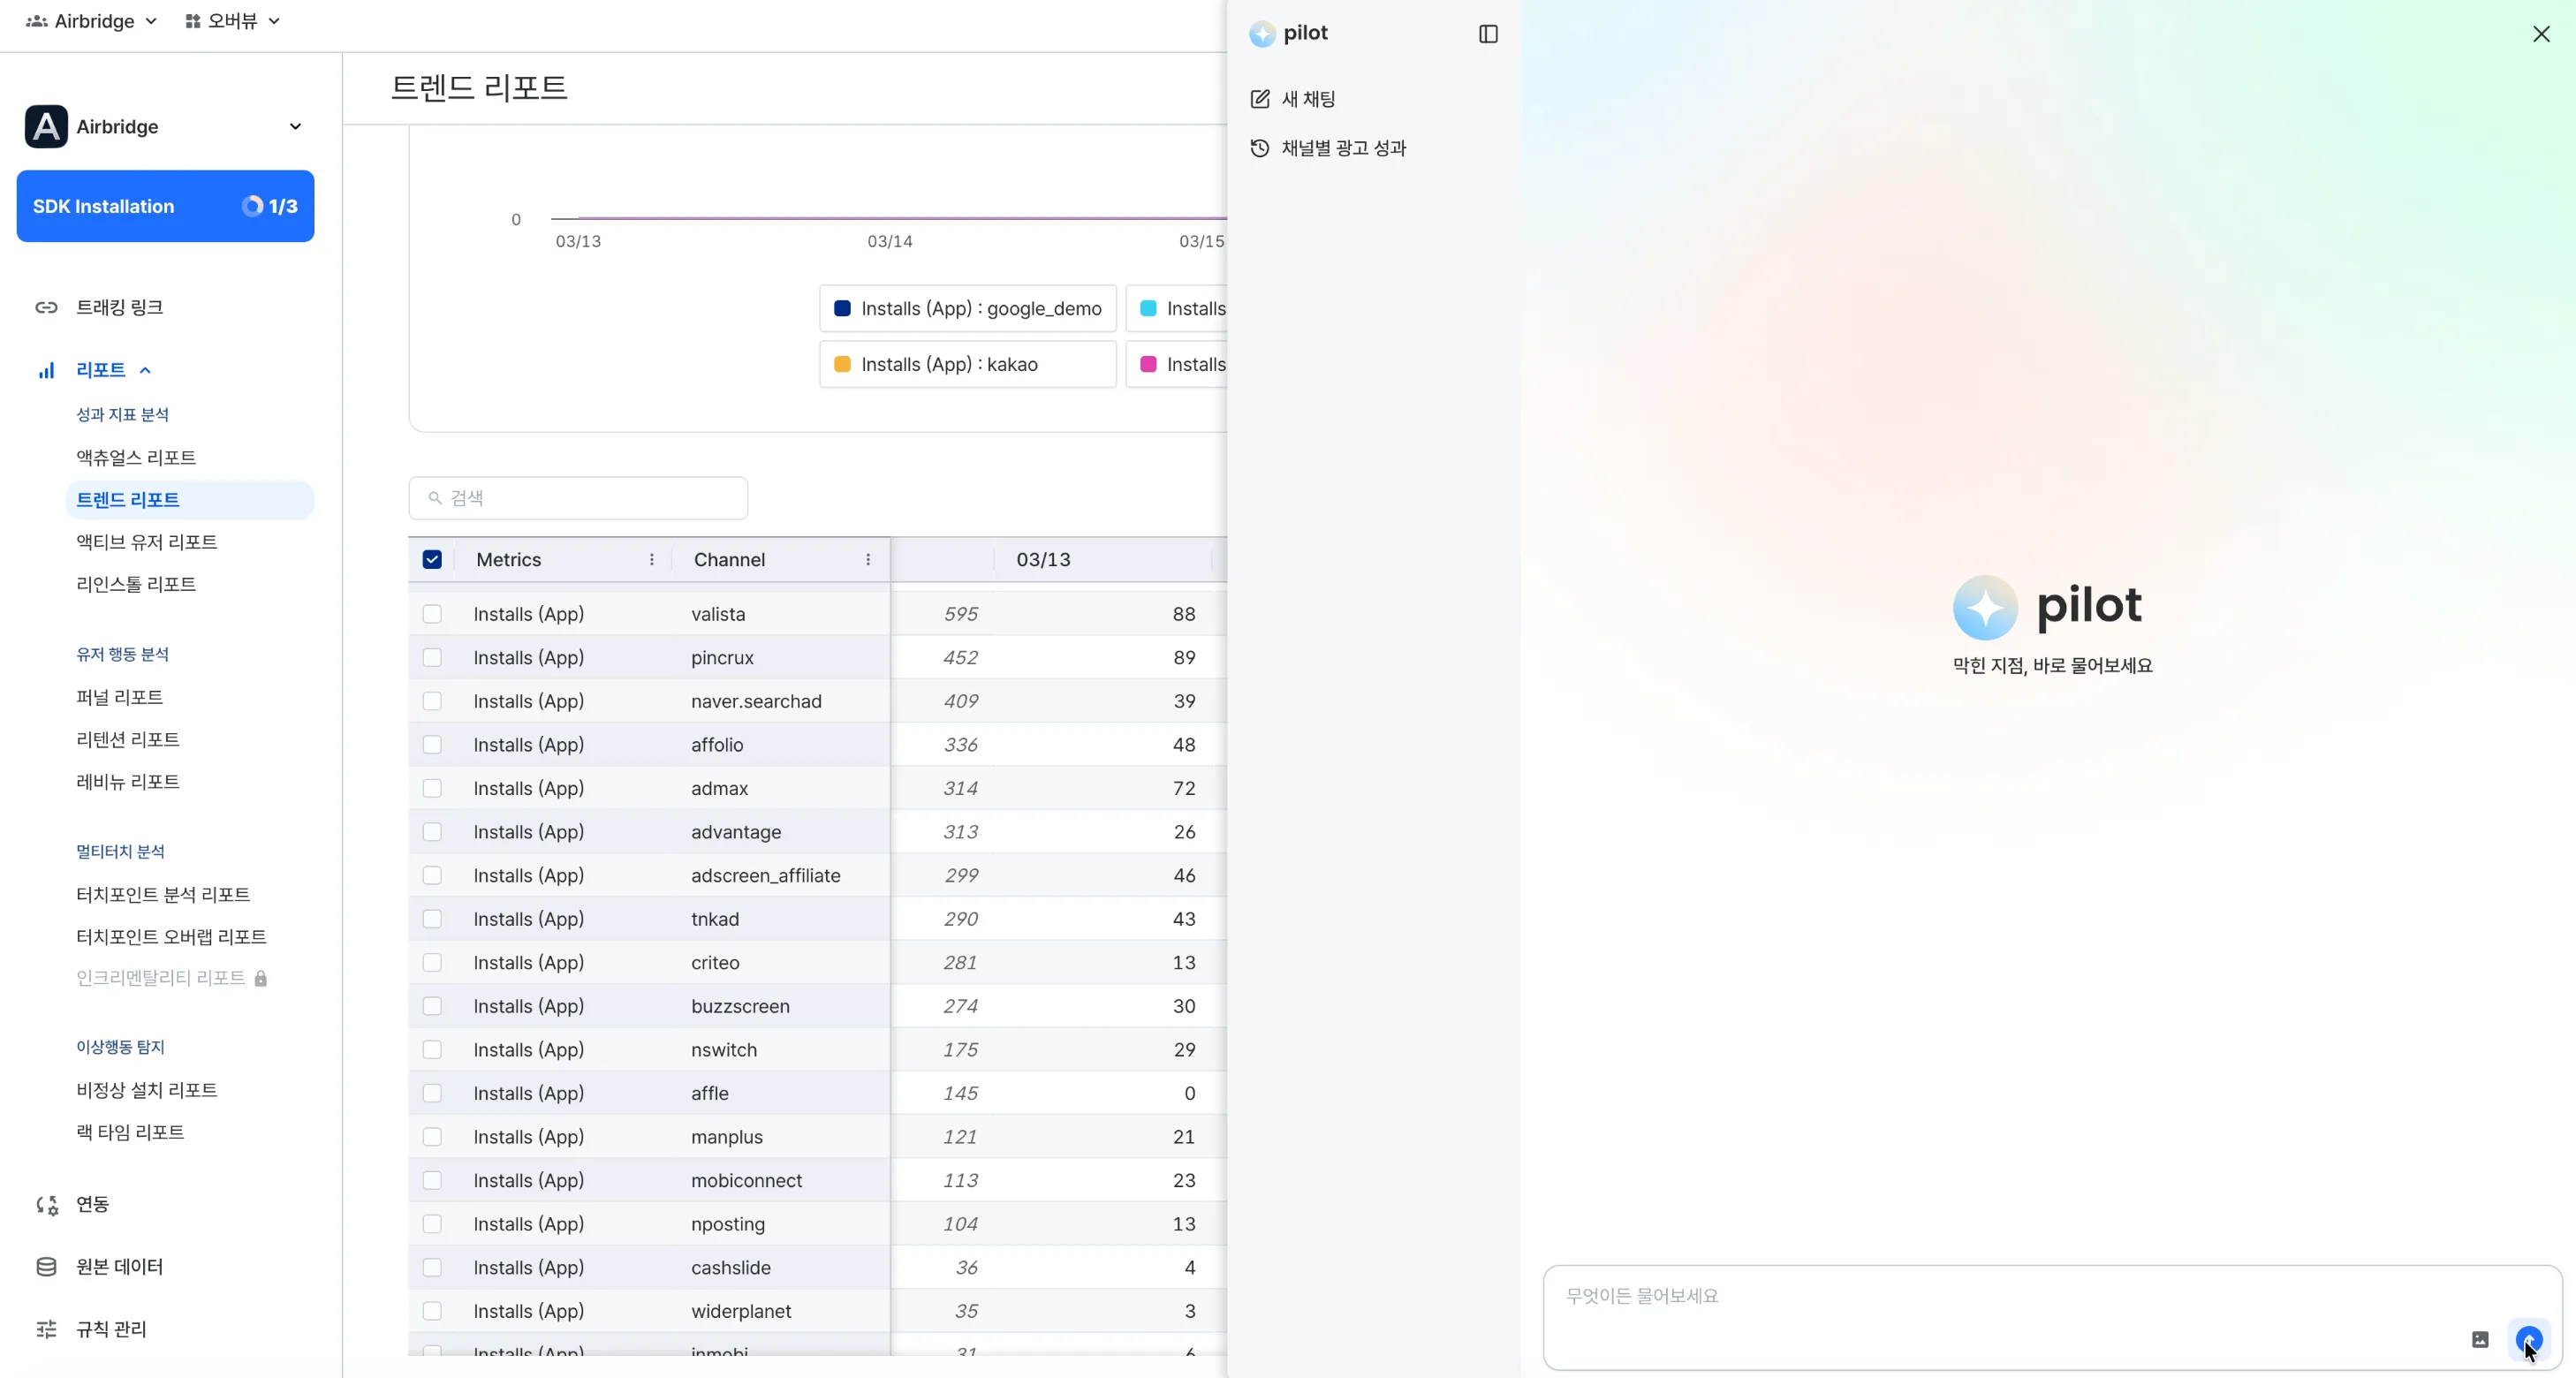Check the adscreen_affiliate row checkbox
Viewport: 2576px width, 1378px height.
(x=432, y=876)
